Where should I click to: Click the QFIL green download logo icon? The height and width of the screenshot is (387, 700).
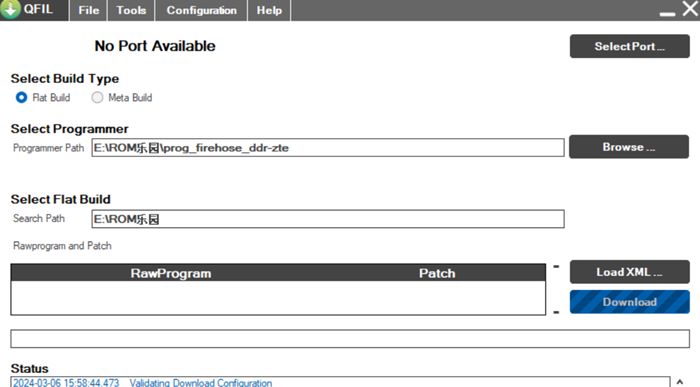tap(10, 9)
